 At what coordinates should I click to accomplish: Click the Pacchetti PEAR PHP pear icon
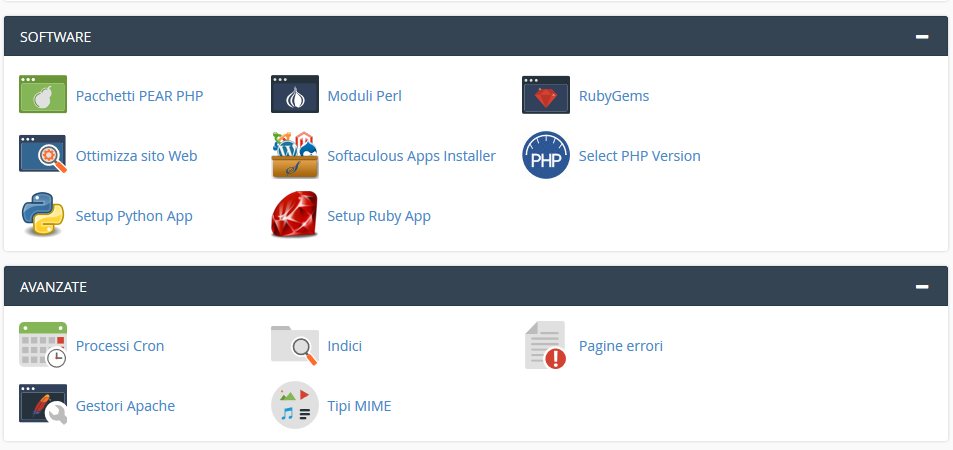(x=43, y=95)
